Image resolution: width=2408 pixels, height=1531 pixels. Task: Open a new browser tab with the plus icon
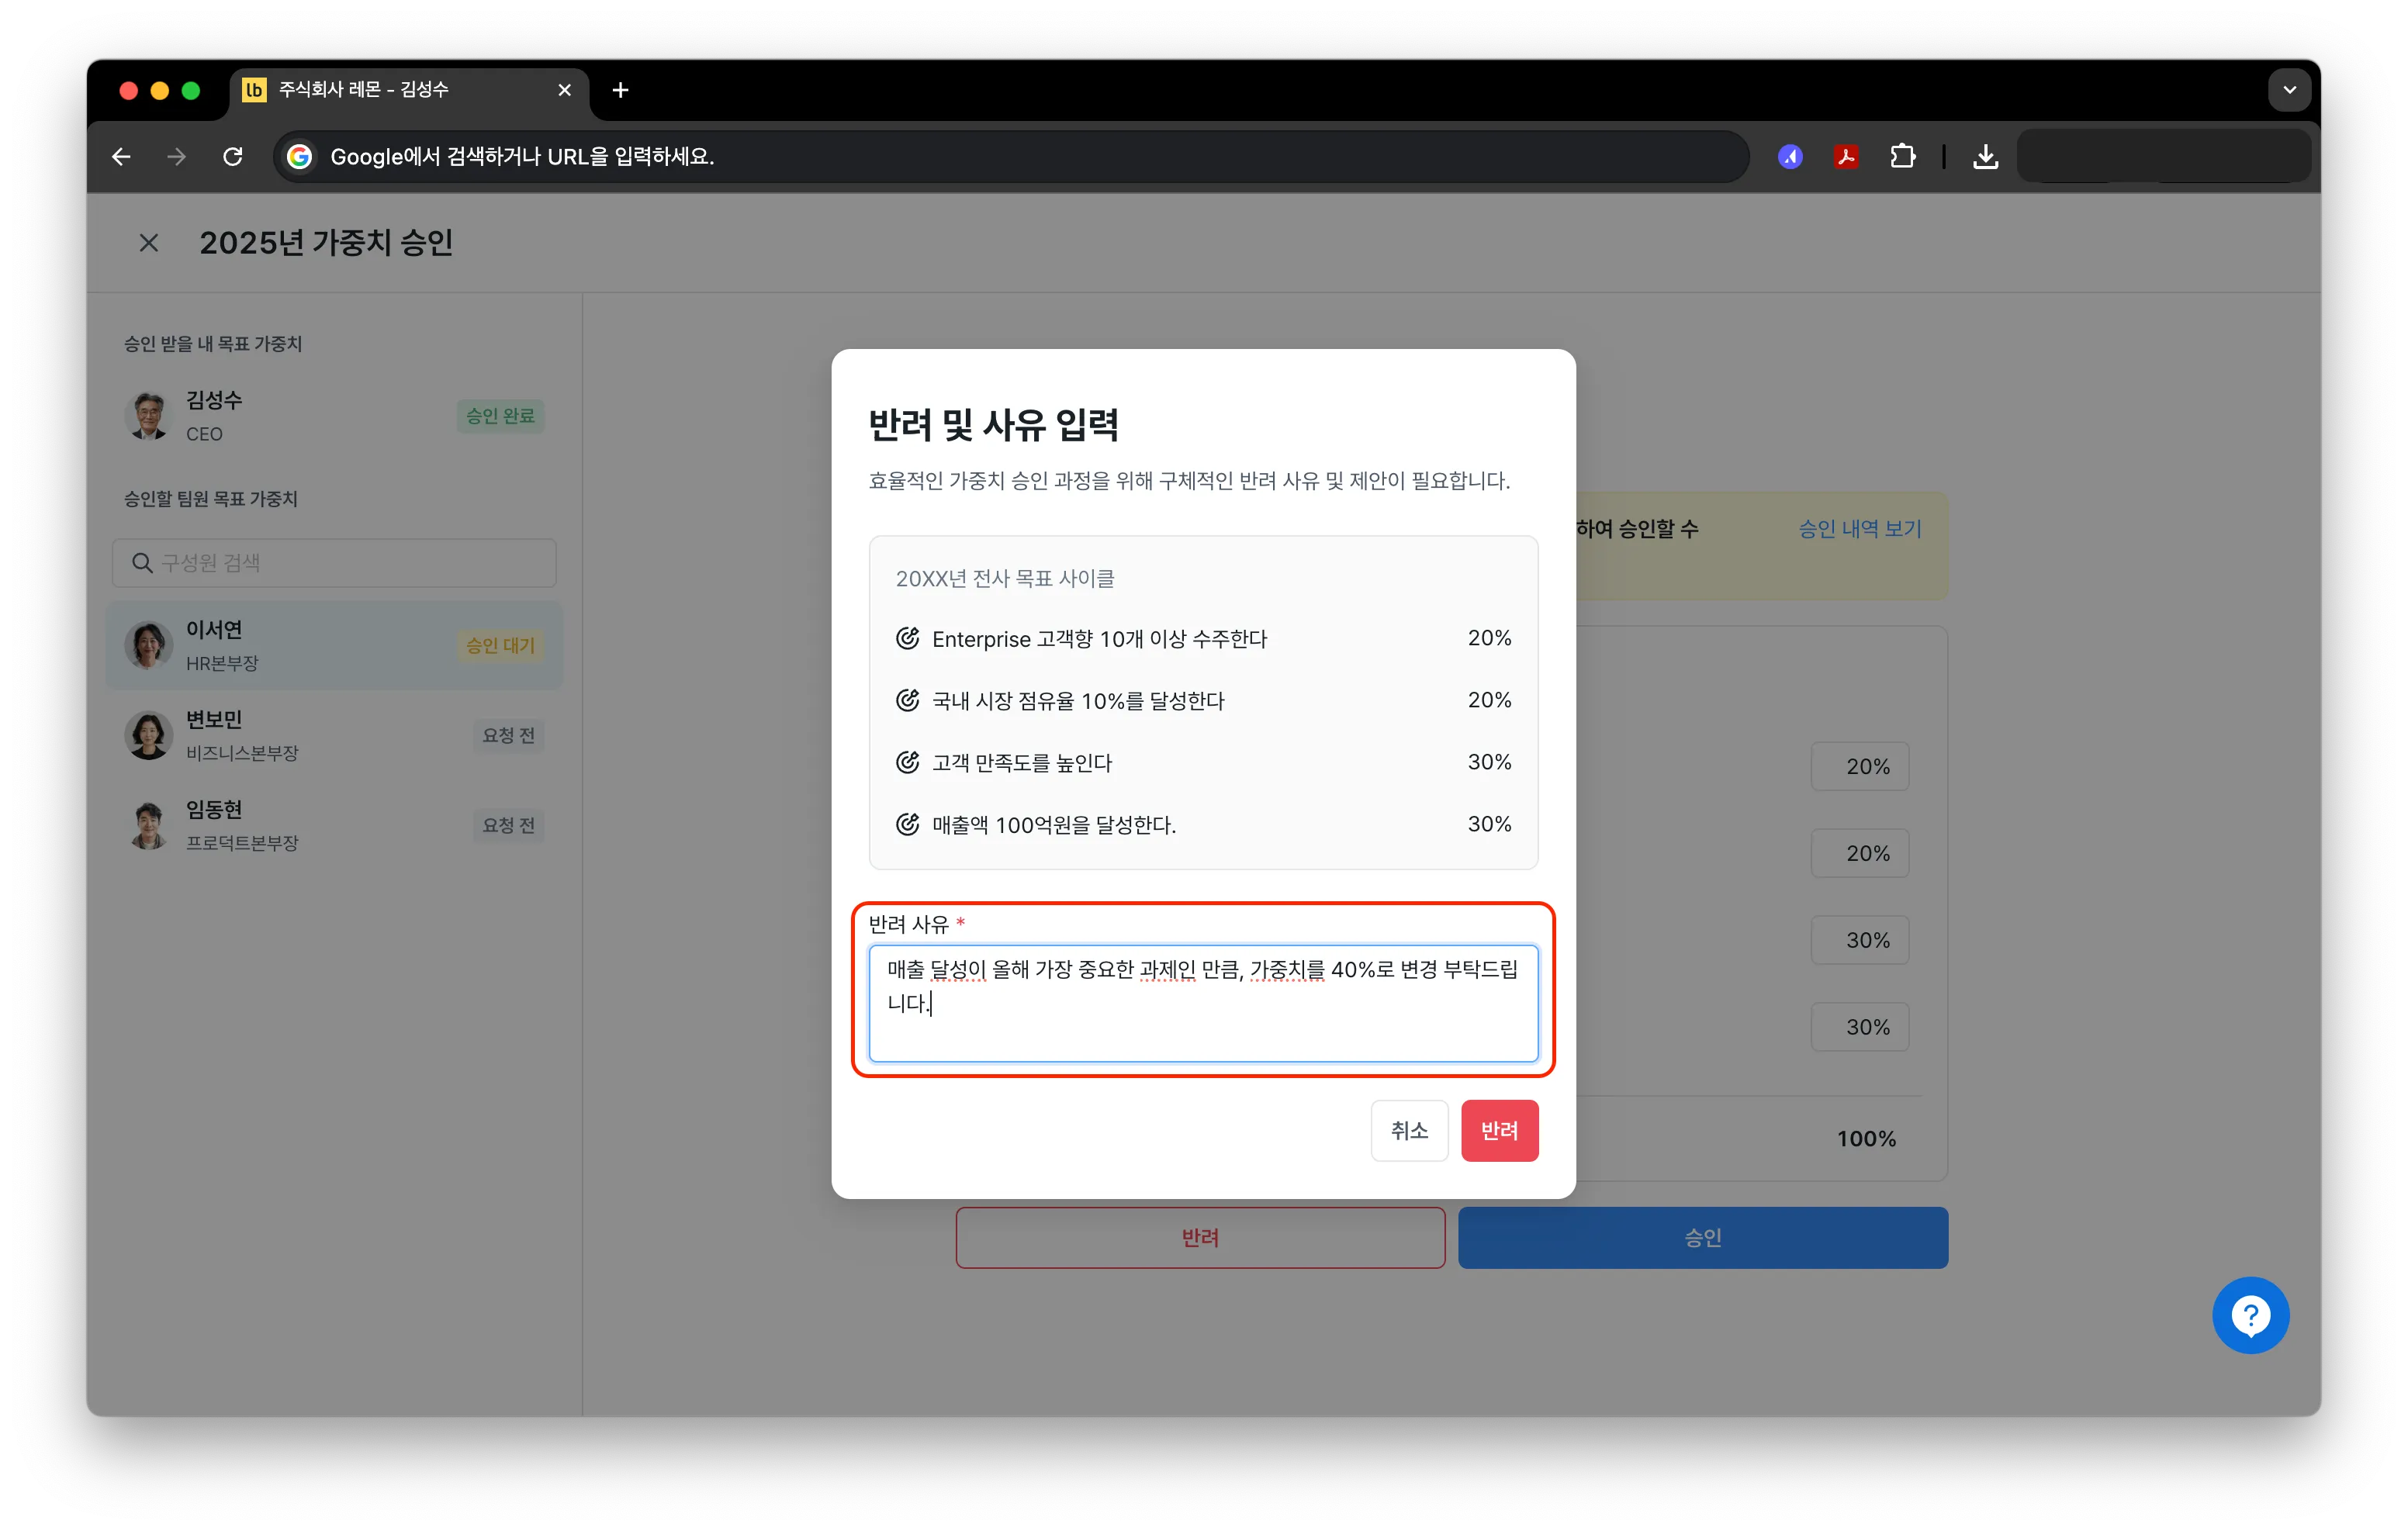620,90
